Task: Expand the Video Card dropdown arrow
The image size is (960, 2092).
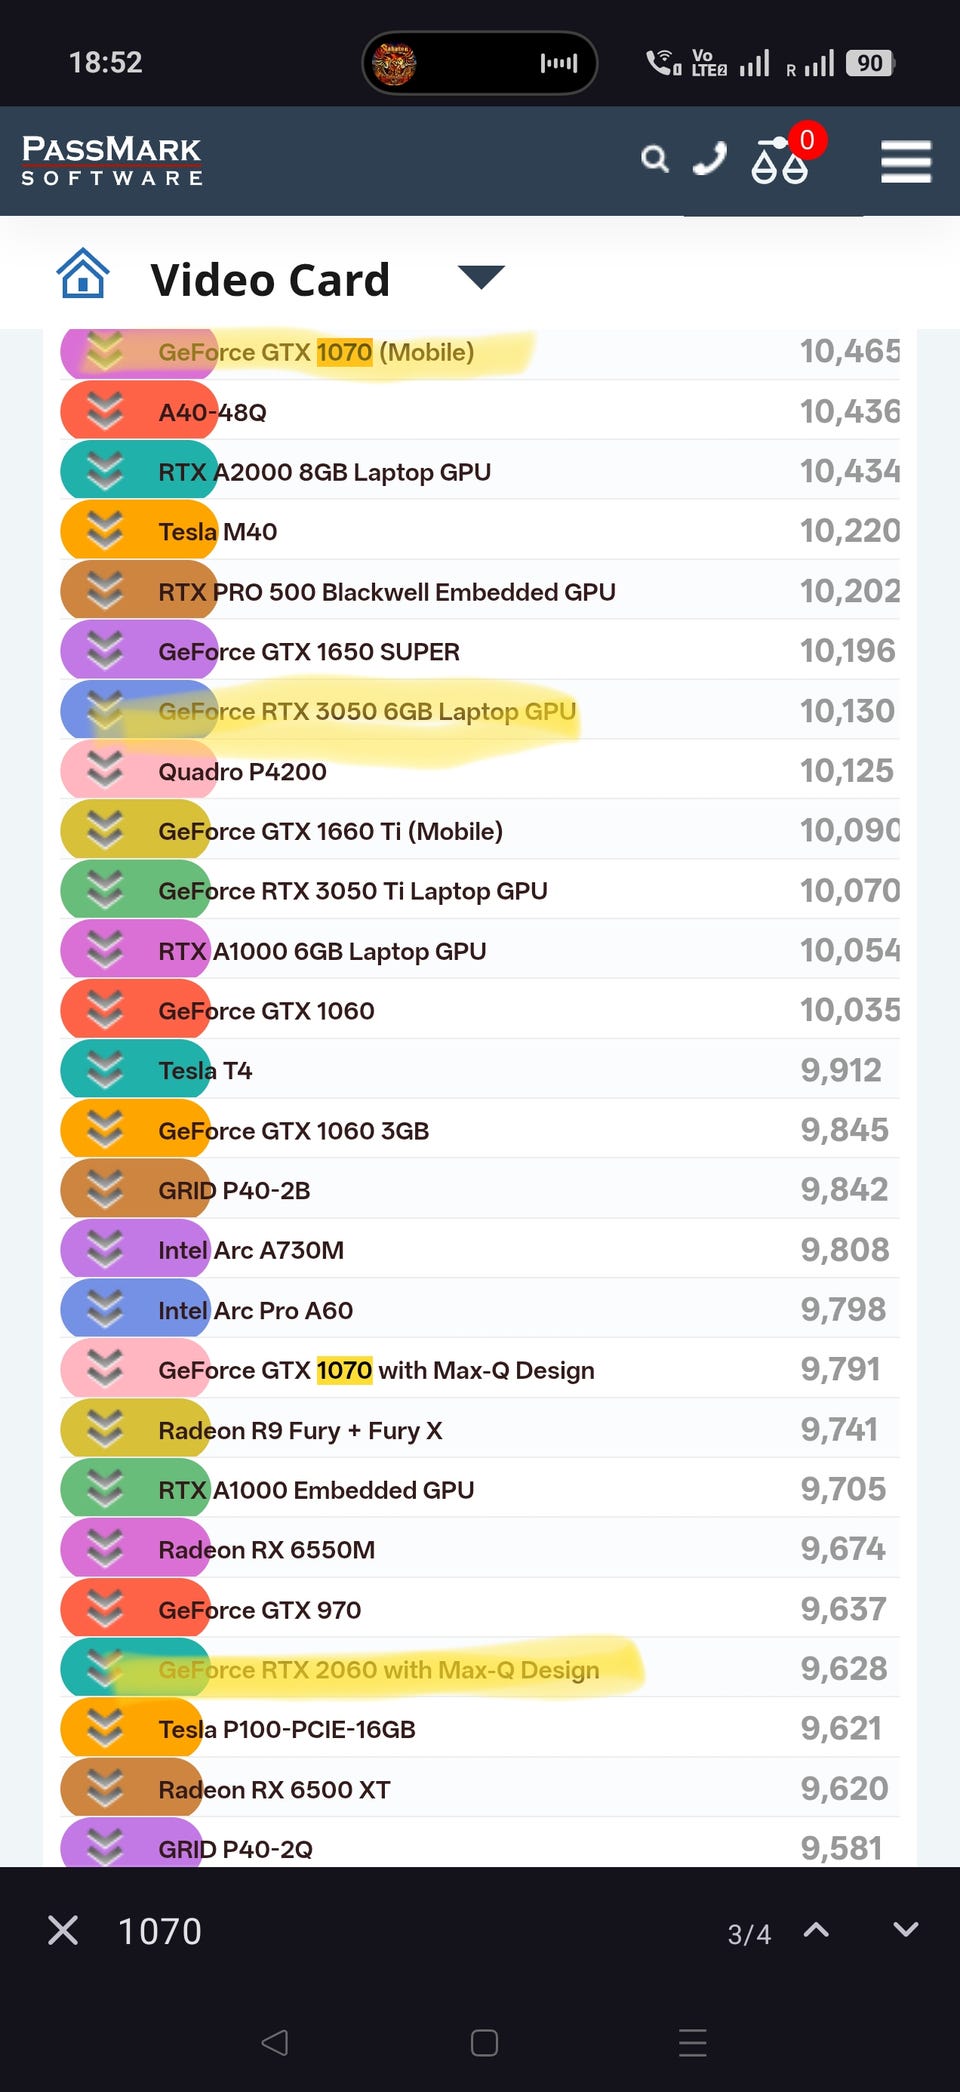Action: tap(481, 277)
